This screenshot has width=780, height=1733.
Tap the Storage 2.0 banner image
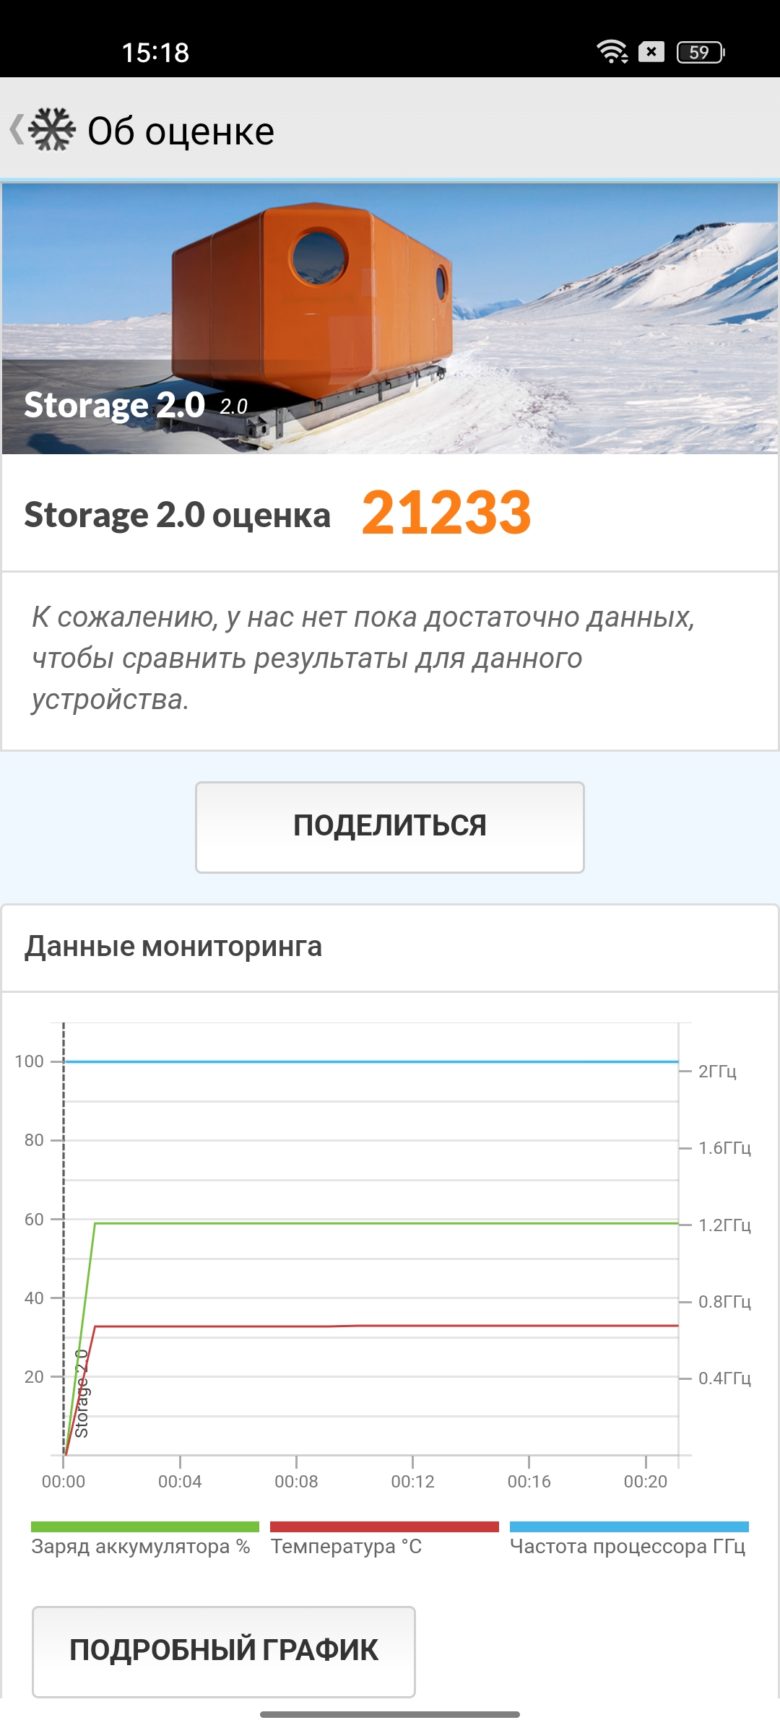pyautogui.click(x=390, y=318)
